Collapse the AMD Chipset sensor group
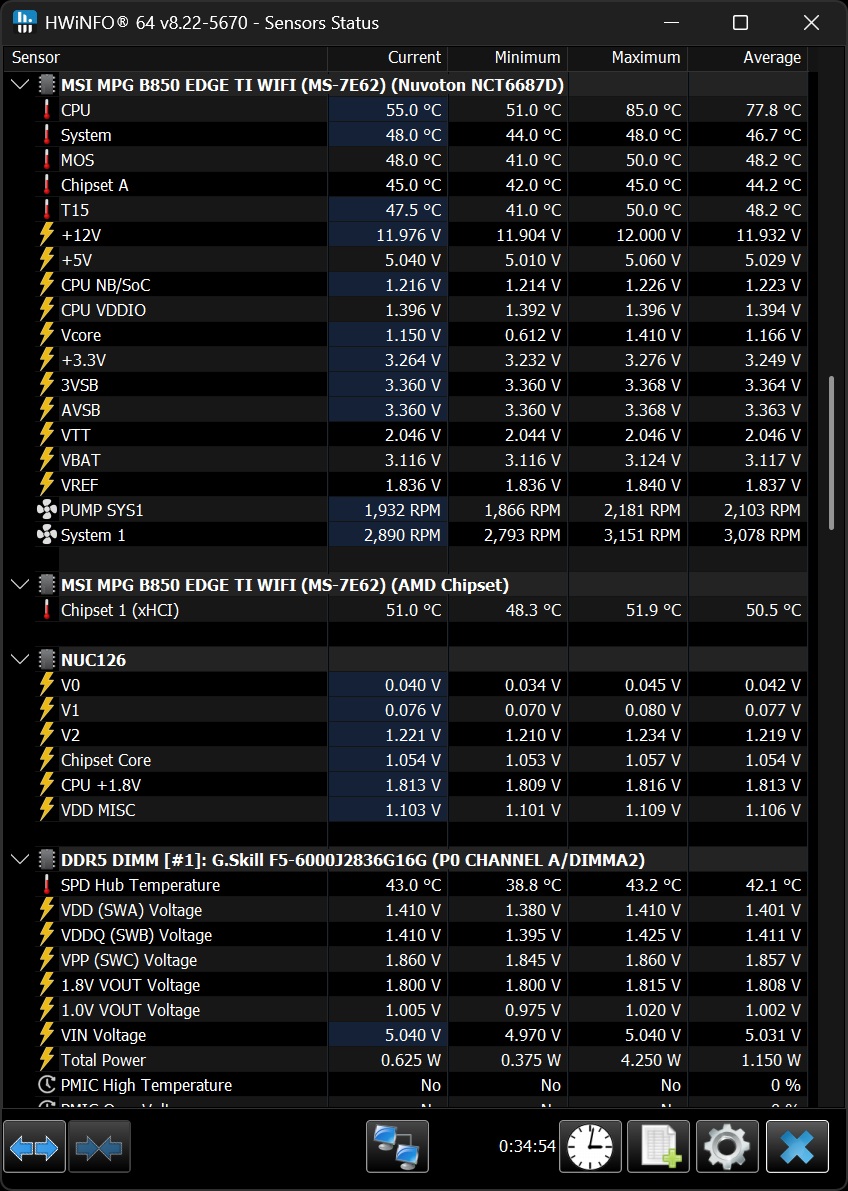 point(20,585)
